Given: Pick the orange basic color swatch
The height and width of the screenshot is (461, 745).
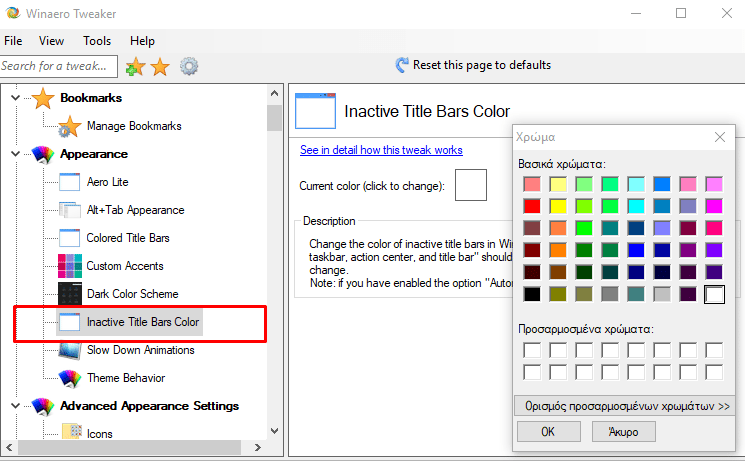Looking at the screenshot, I should [558, 250].
